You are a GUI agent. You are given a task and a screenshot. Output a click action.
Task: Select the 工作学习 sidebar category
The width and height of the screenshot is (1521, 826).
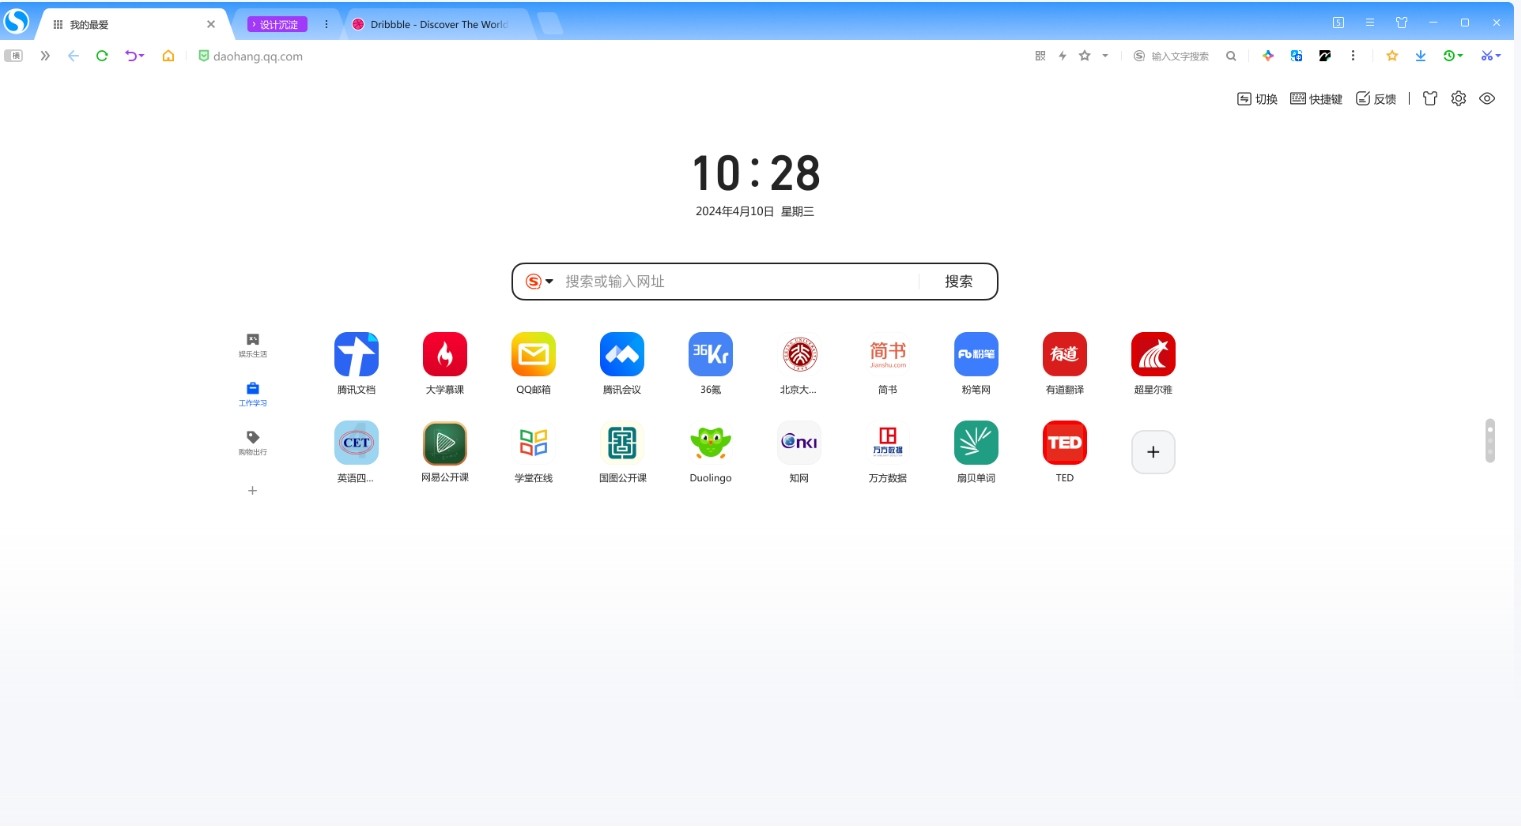tap(252, 394)
